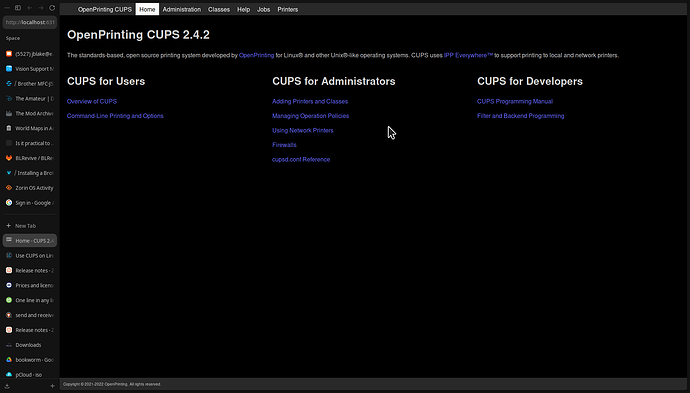The width and height of the screenshot is (690, 393).
Task: Click the browser reload icon
Action: (x=52, y=8)
